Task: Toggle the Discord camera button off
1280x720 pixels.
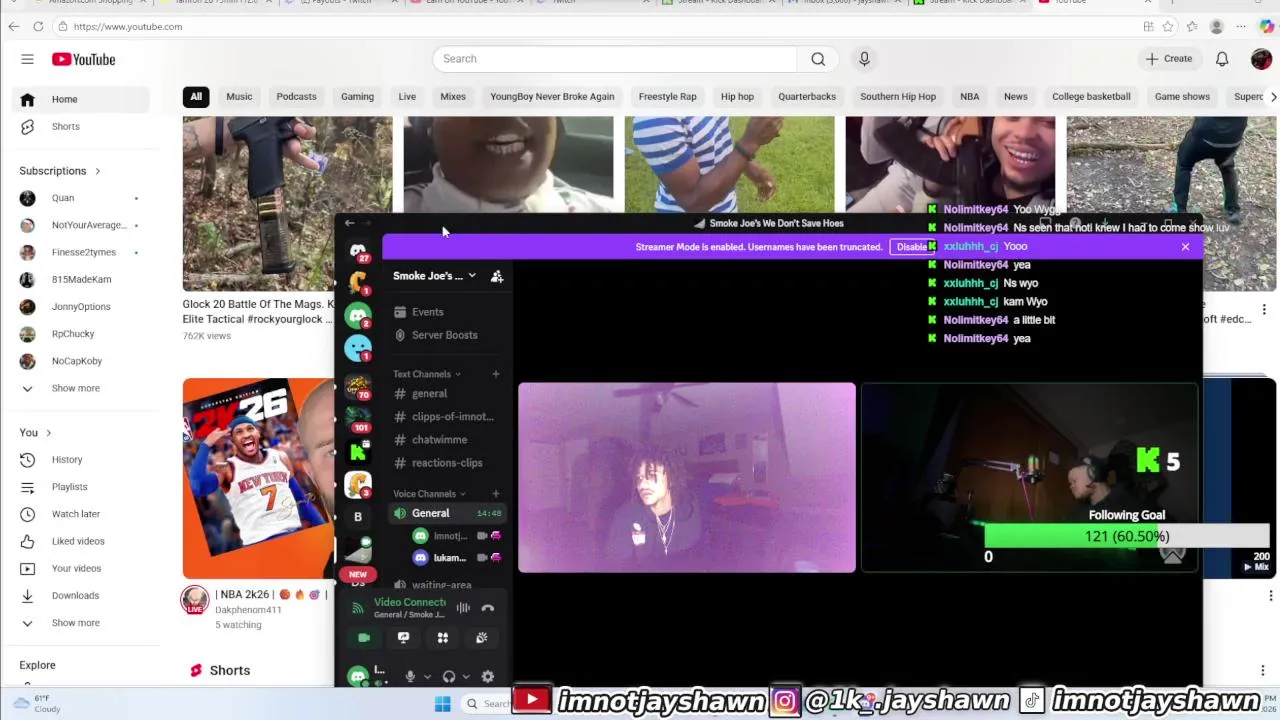Action: pos(364,638)
